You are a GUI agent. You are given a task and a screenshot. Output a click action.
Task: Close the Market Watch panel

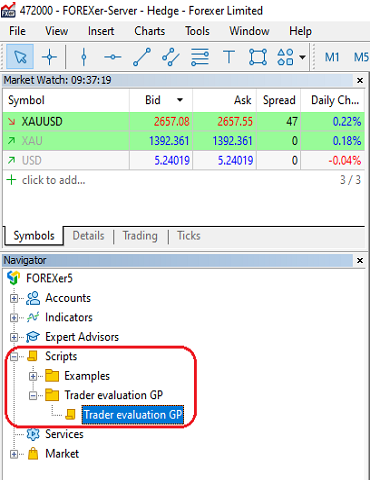(x=360, y=80)
